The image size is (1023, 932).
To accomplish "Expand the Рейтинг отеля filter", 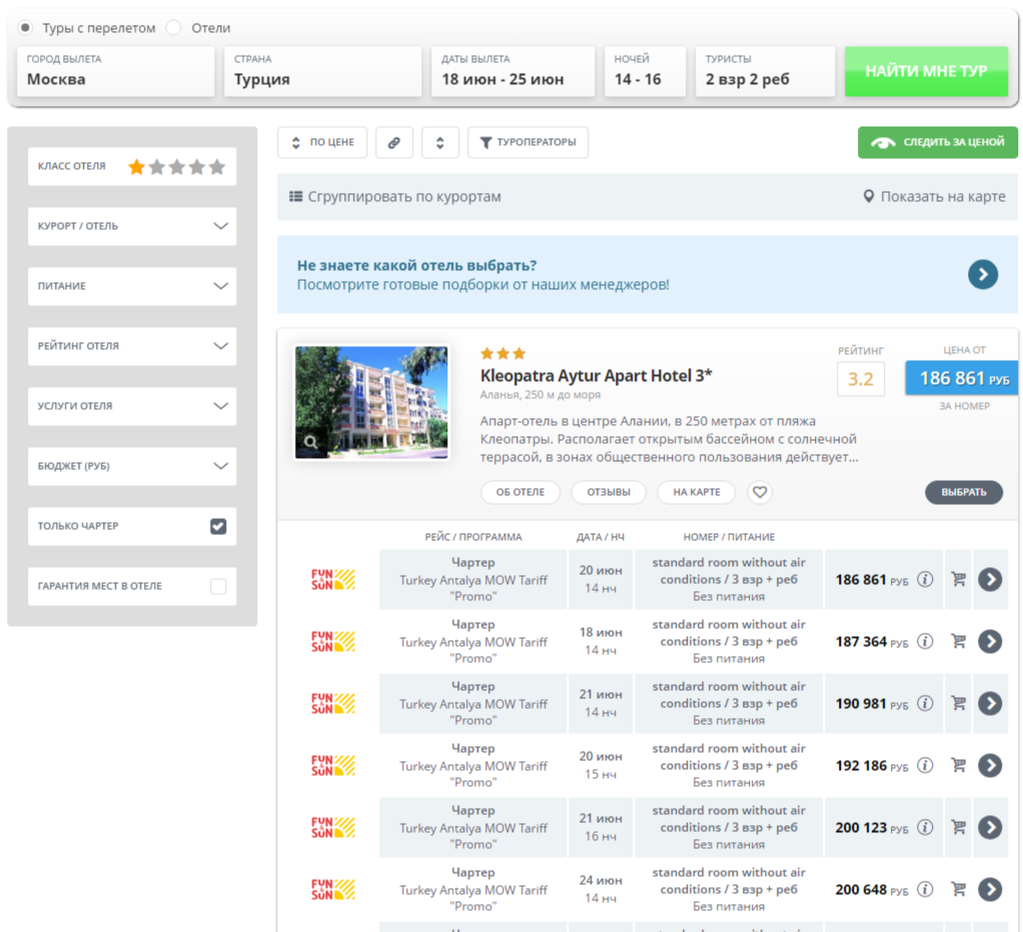I will coord(132,346).
